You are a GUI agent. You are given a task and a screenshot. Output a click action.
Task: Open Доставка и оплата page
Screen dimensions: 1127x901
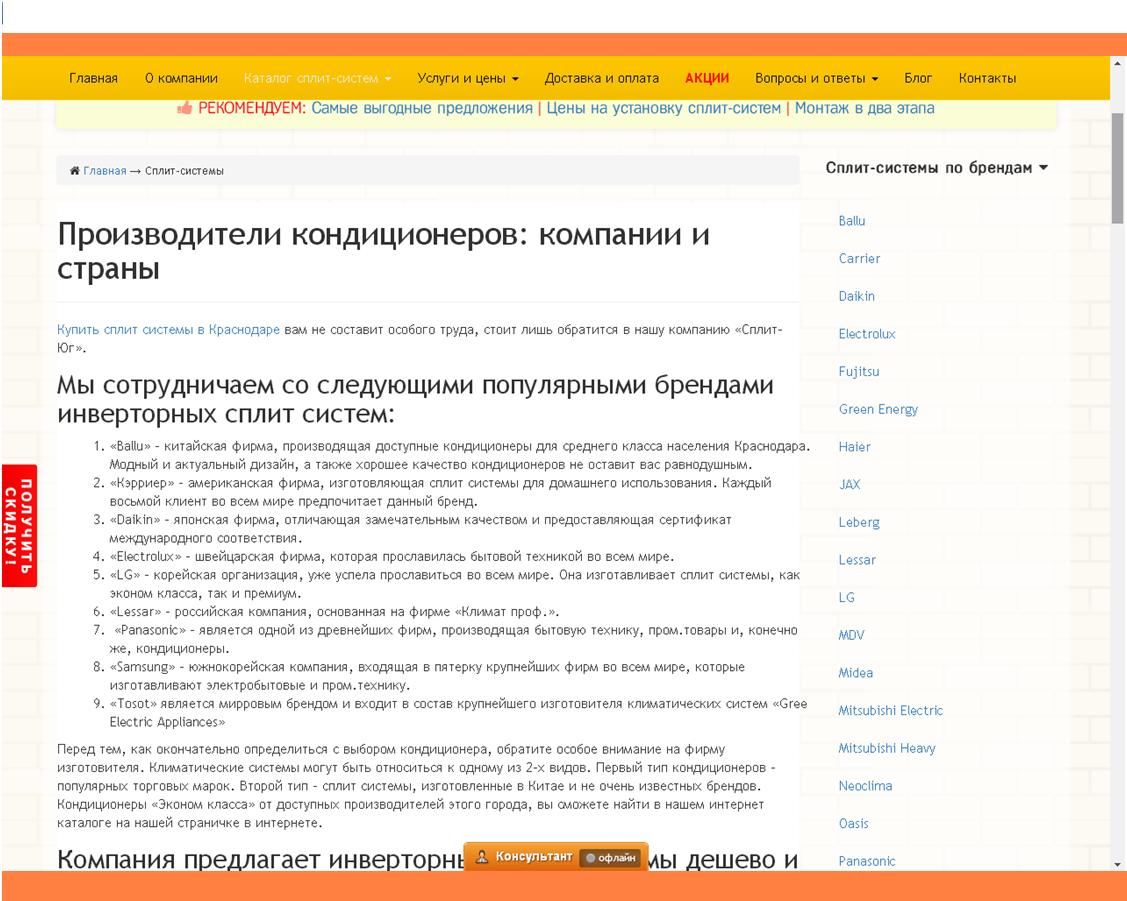602,78
